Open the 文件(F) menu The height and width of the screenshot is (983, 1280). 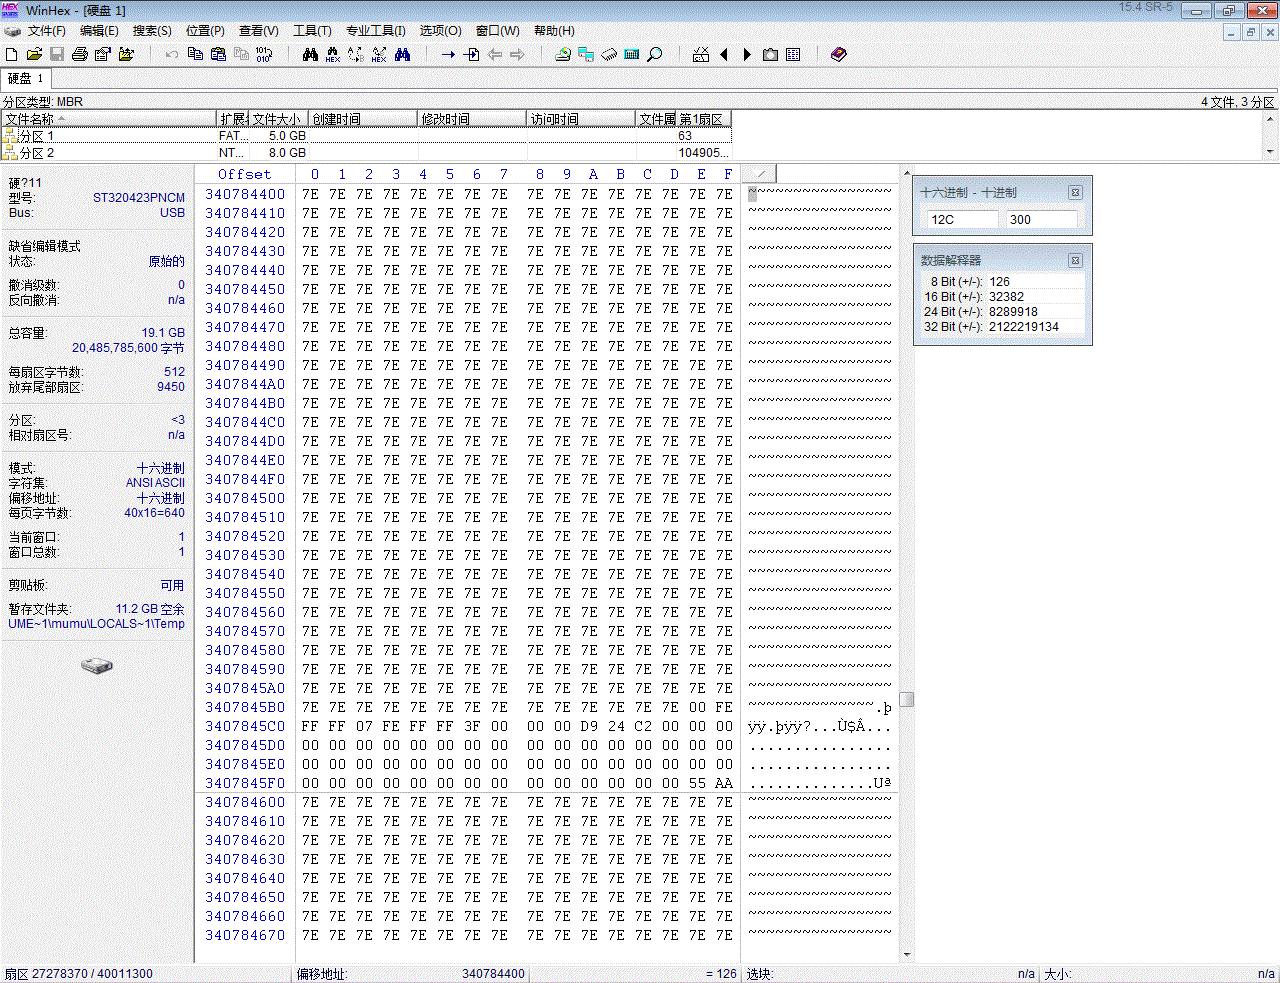(47, 31)
